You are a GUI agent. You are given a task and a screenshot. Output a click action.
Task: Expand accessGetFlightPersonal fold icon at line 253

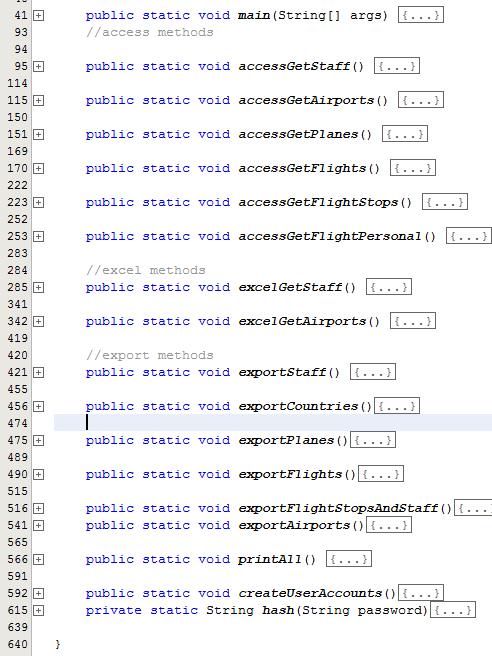38,236
